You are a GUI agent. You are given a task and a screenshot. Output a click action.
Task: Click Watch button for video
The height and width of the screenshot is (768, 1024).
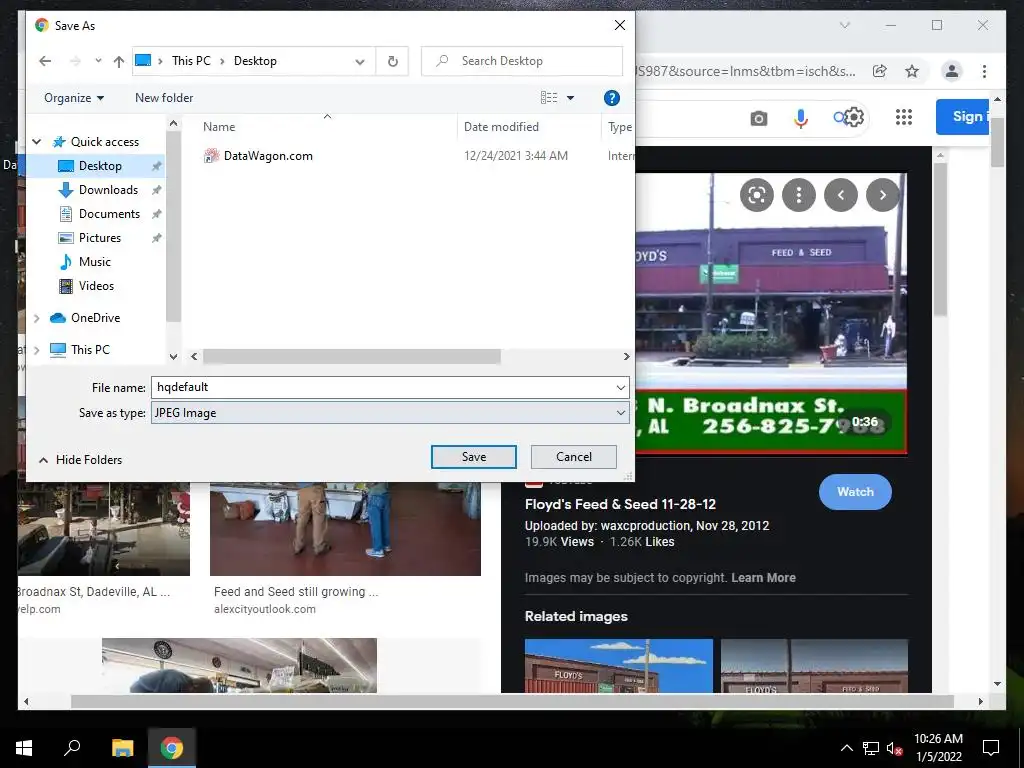tap(855, 492)
